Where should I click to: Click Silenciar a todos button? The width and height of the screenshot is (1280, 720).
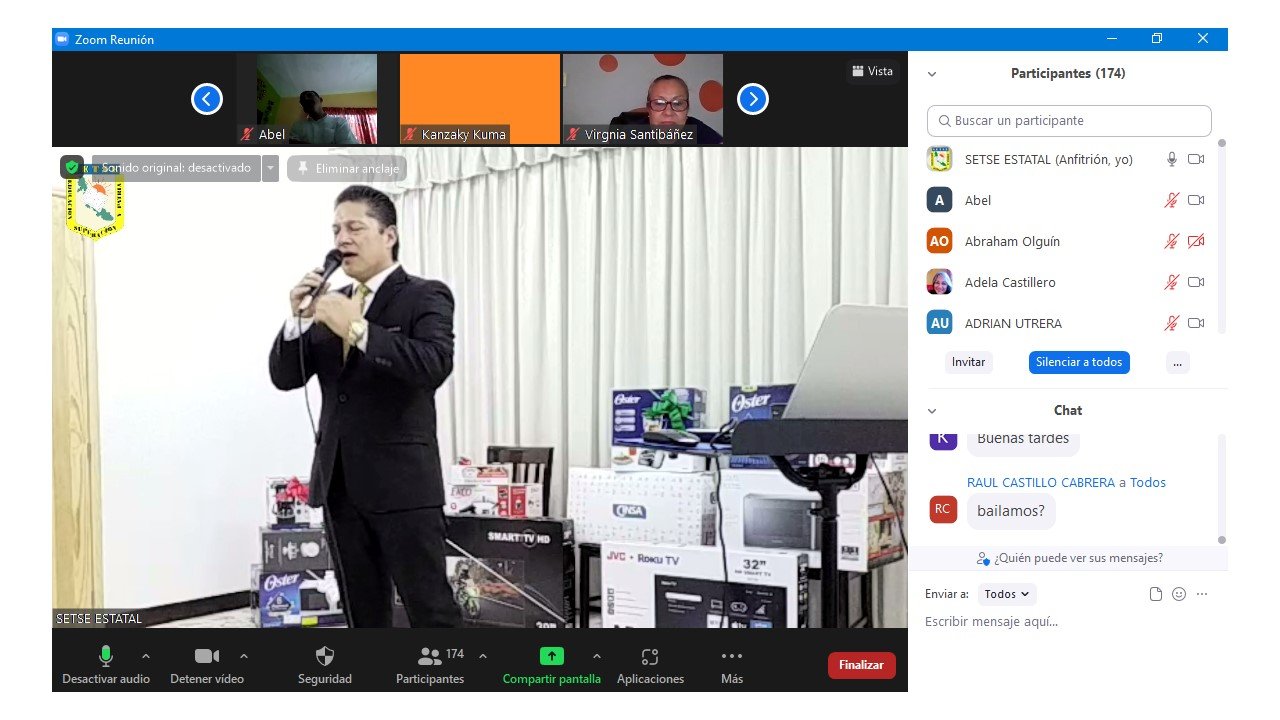click(1079, 362)
